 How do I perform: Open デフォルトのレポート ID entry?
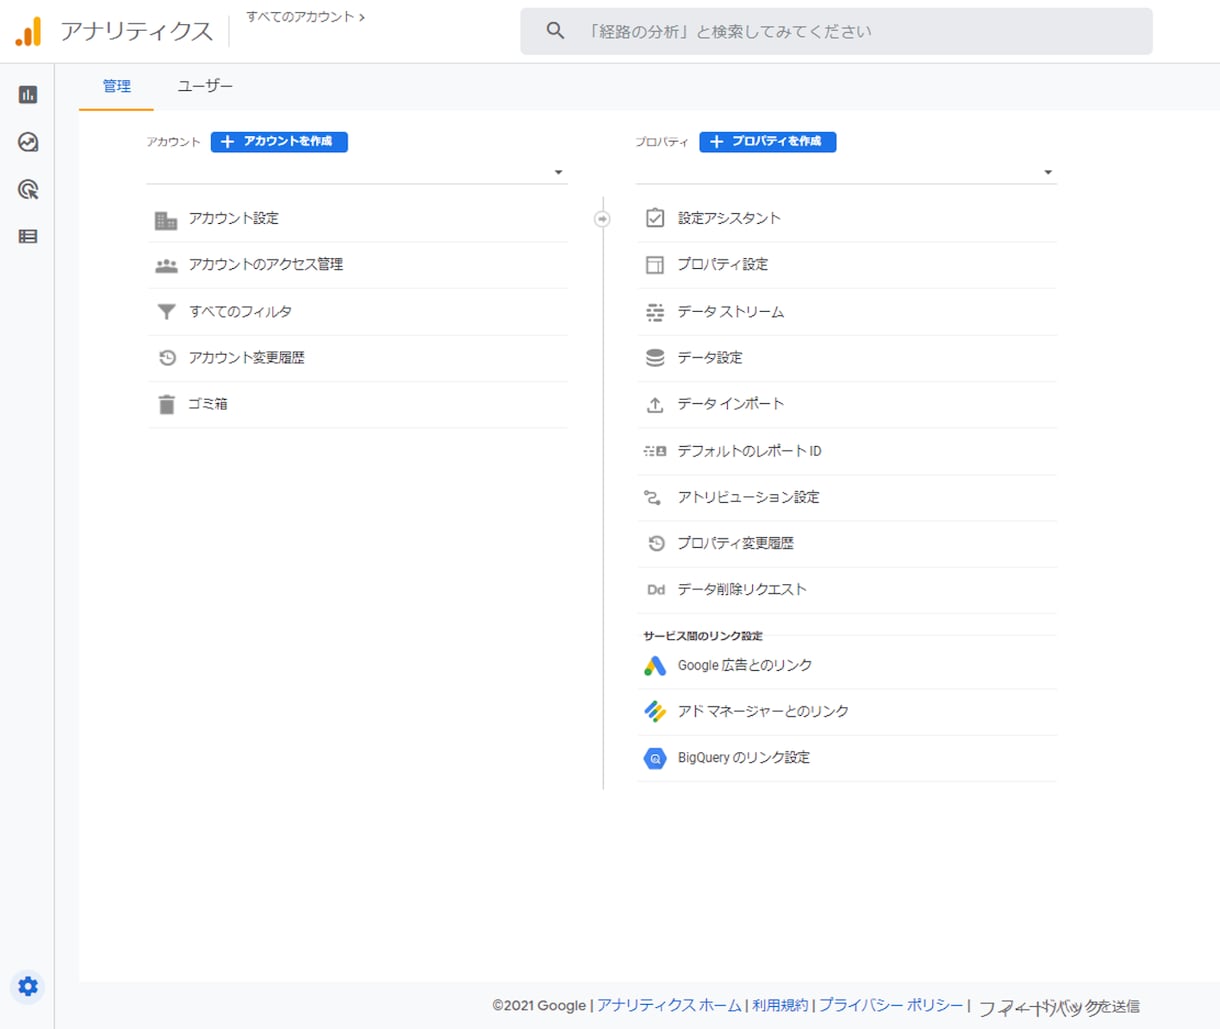pyautogui.click(x=846, y=451)
